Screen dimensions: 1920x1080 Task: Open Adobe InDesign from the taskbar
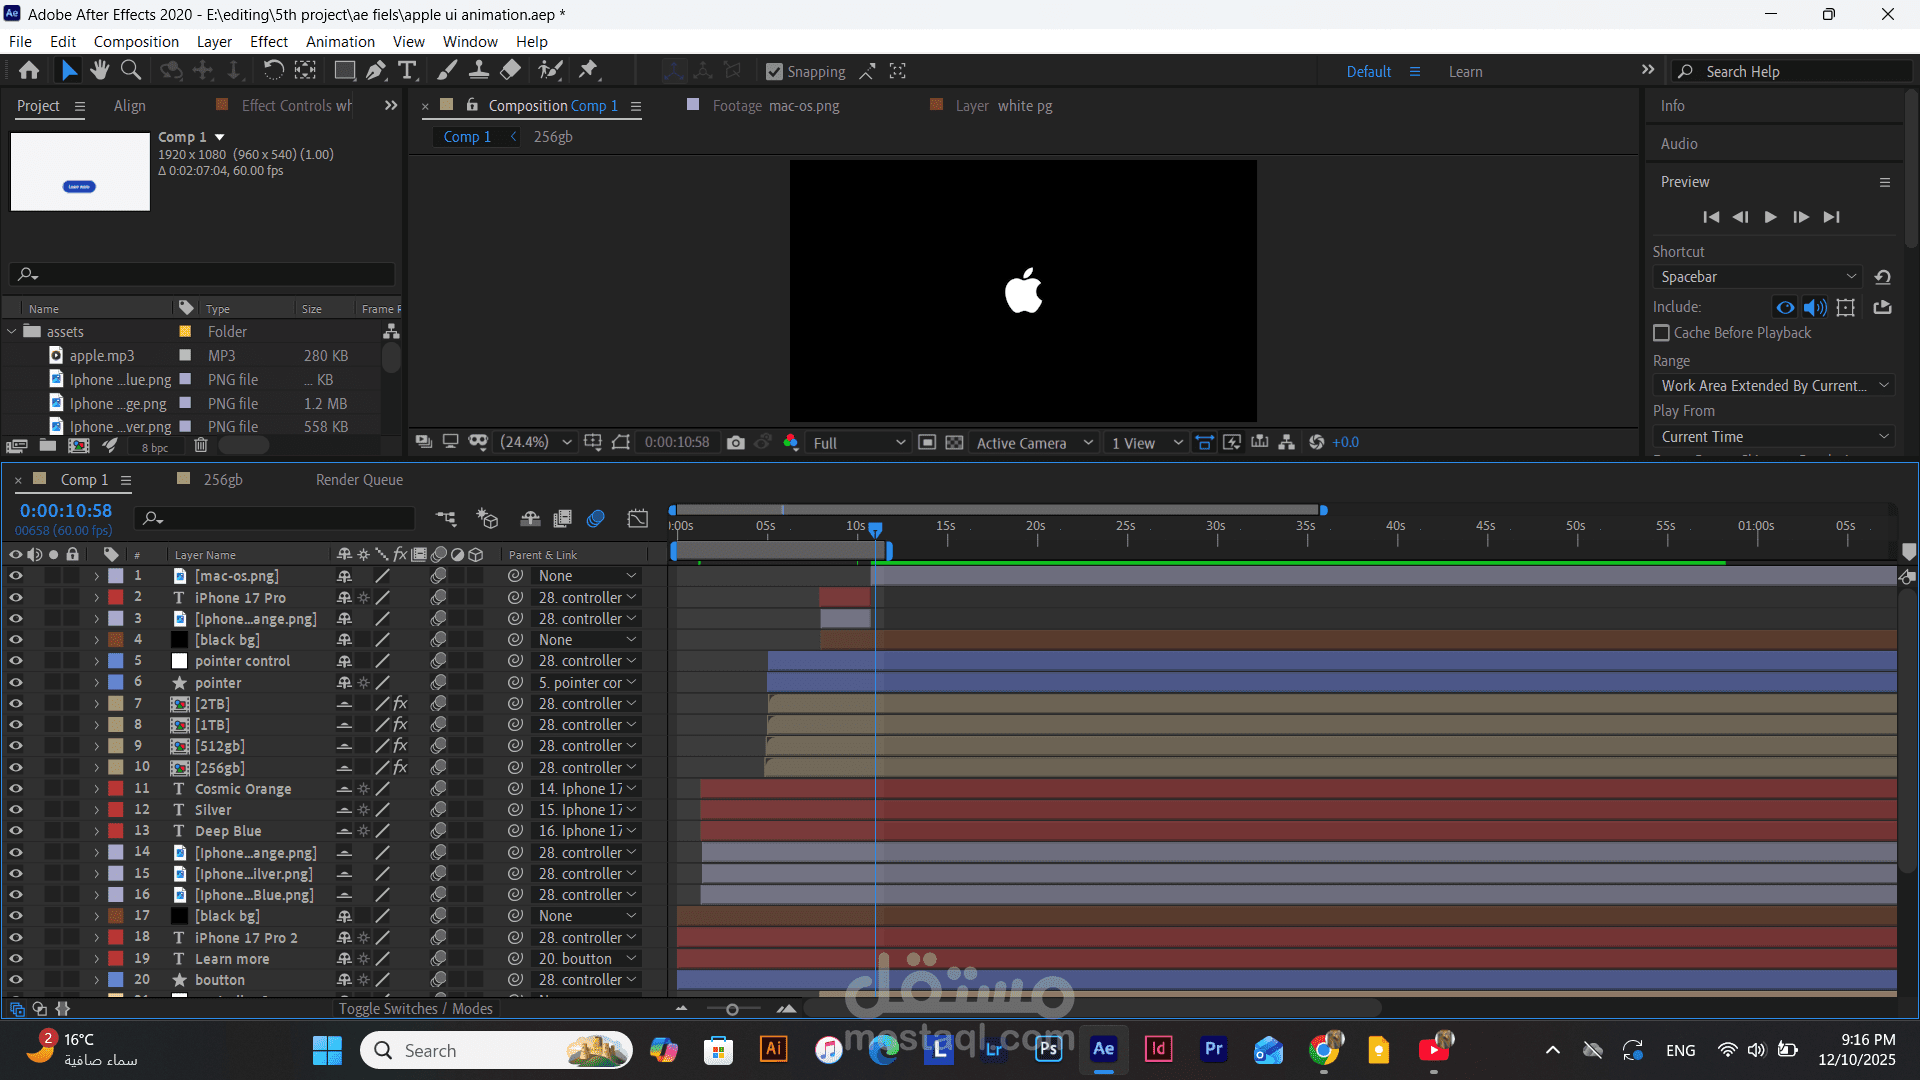[x=1158, y=1049]
